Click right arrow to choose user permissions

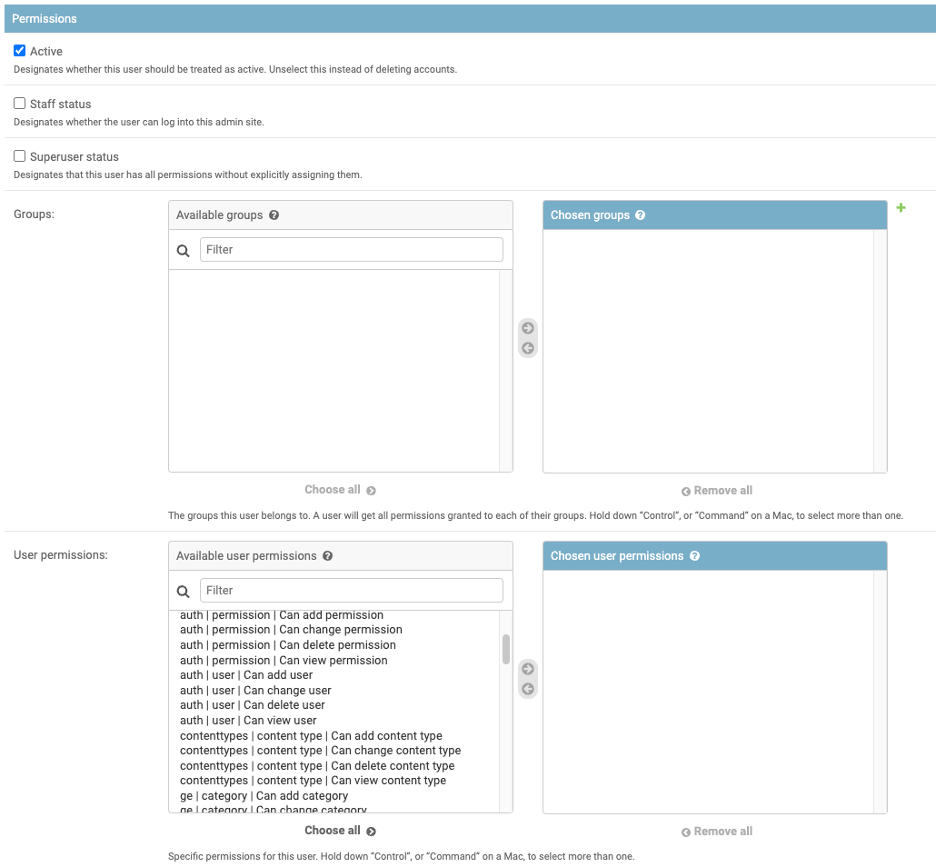[x=528, y=669]
